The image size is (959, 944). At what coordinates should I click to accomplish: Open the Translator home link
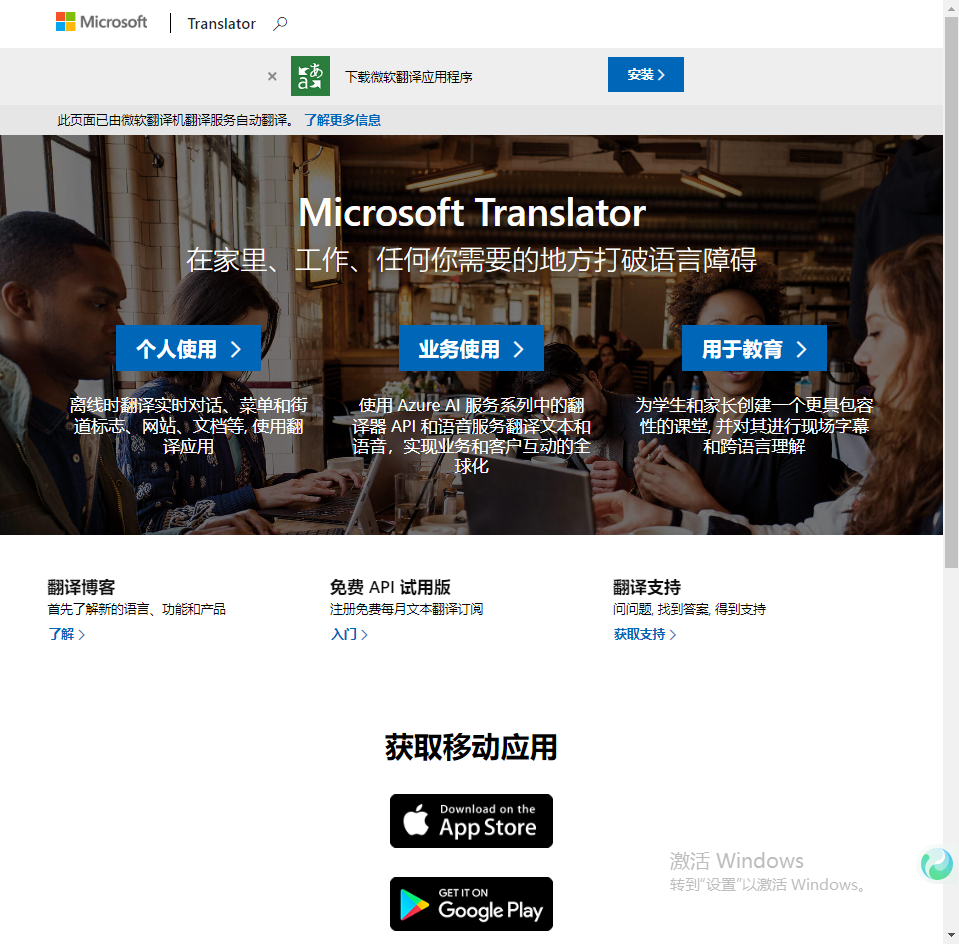pyautogui.click(x=221, y=23)
